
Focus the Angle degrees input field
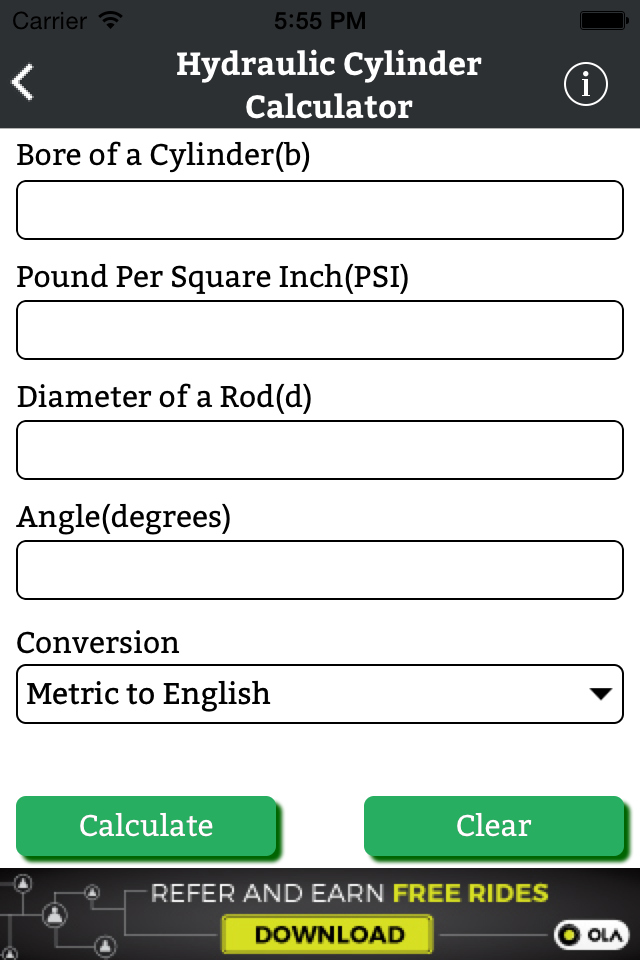pyautogui.click(x=320, y=570)
